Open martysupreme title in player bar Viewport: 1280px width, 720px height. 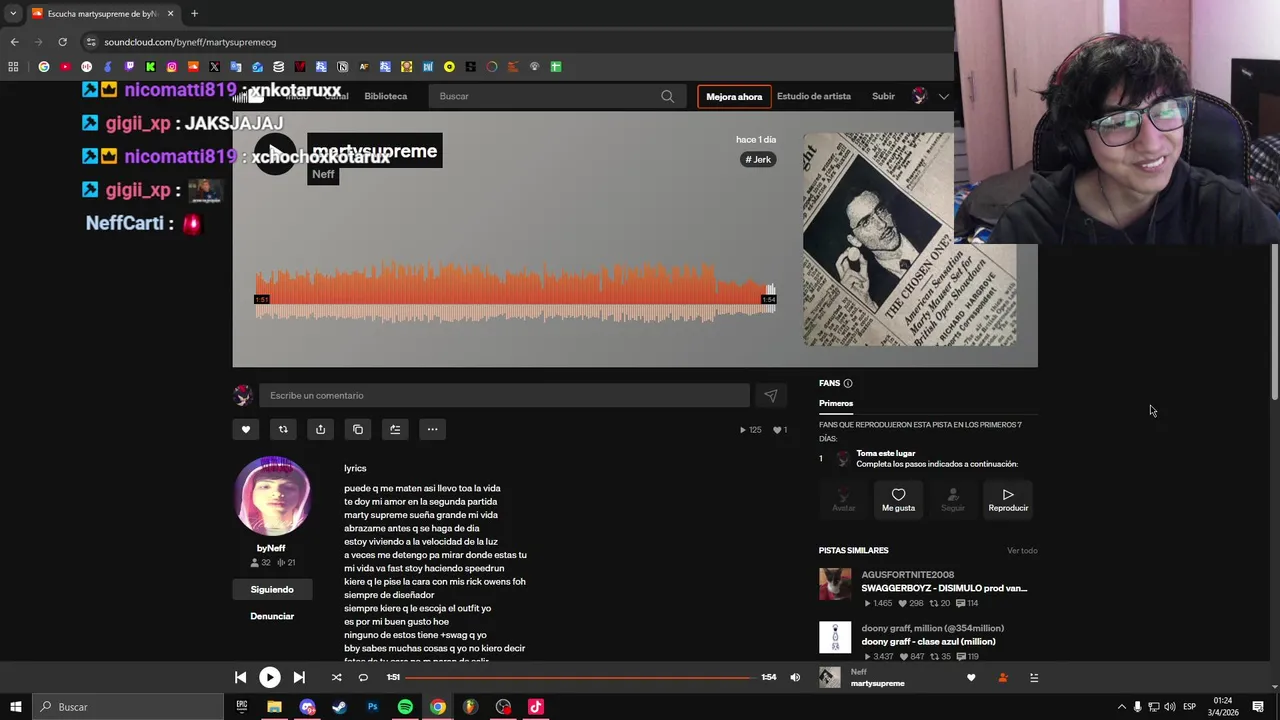[x=877, y=684]
